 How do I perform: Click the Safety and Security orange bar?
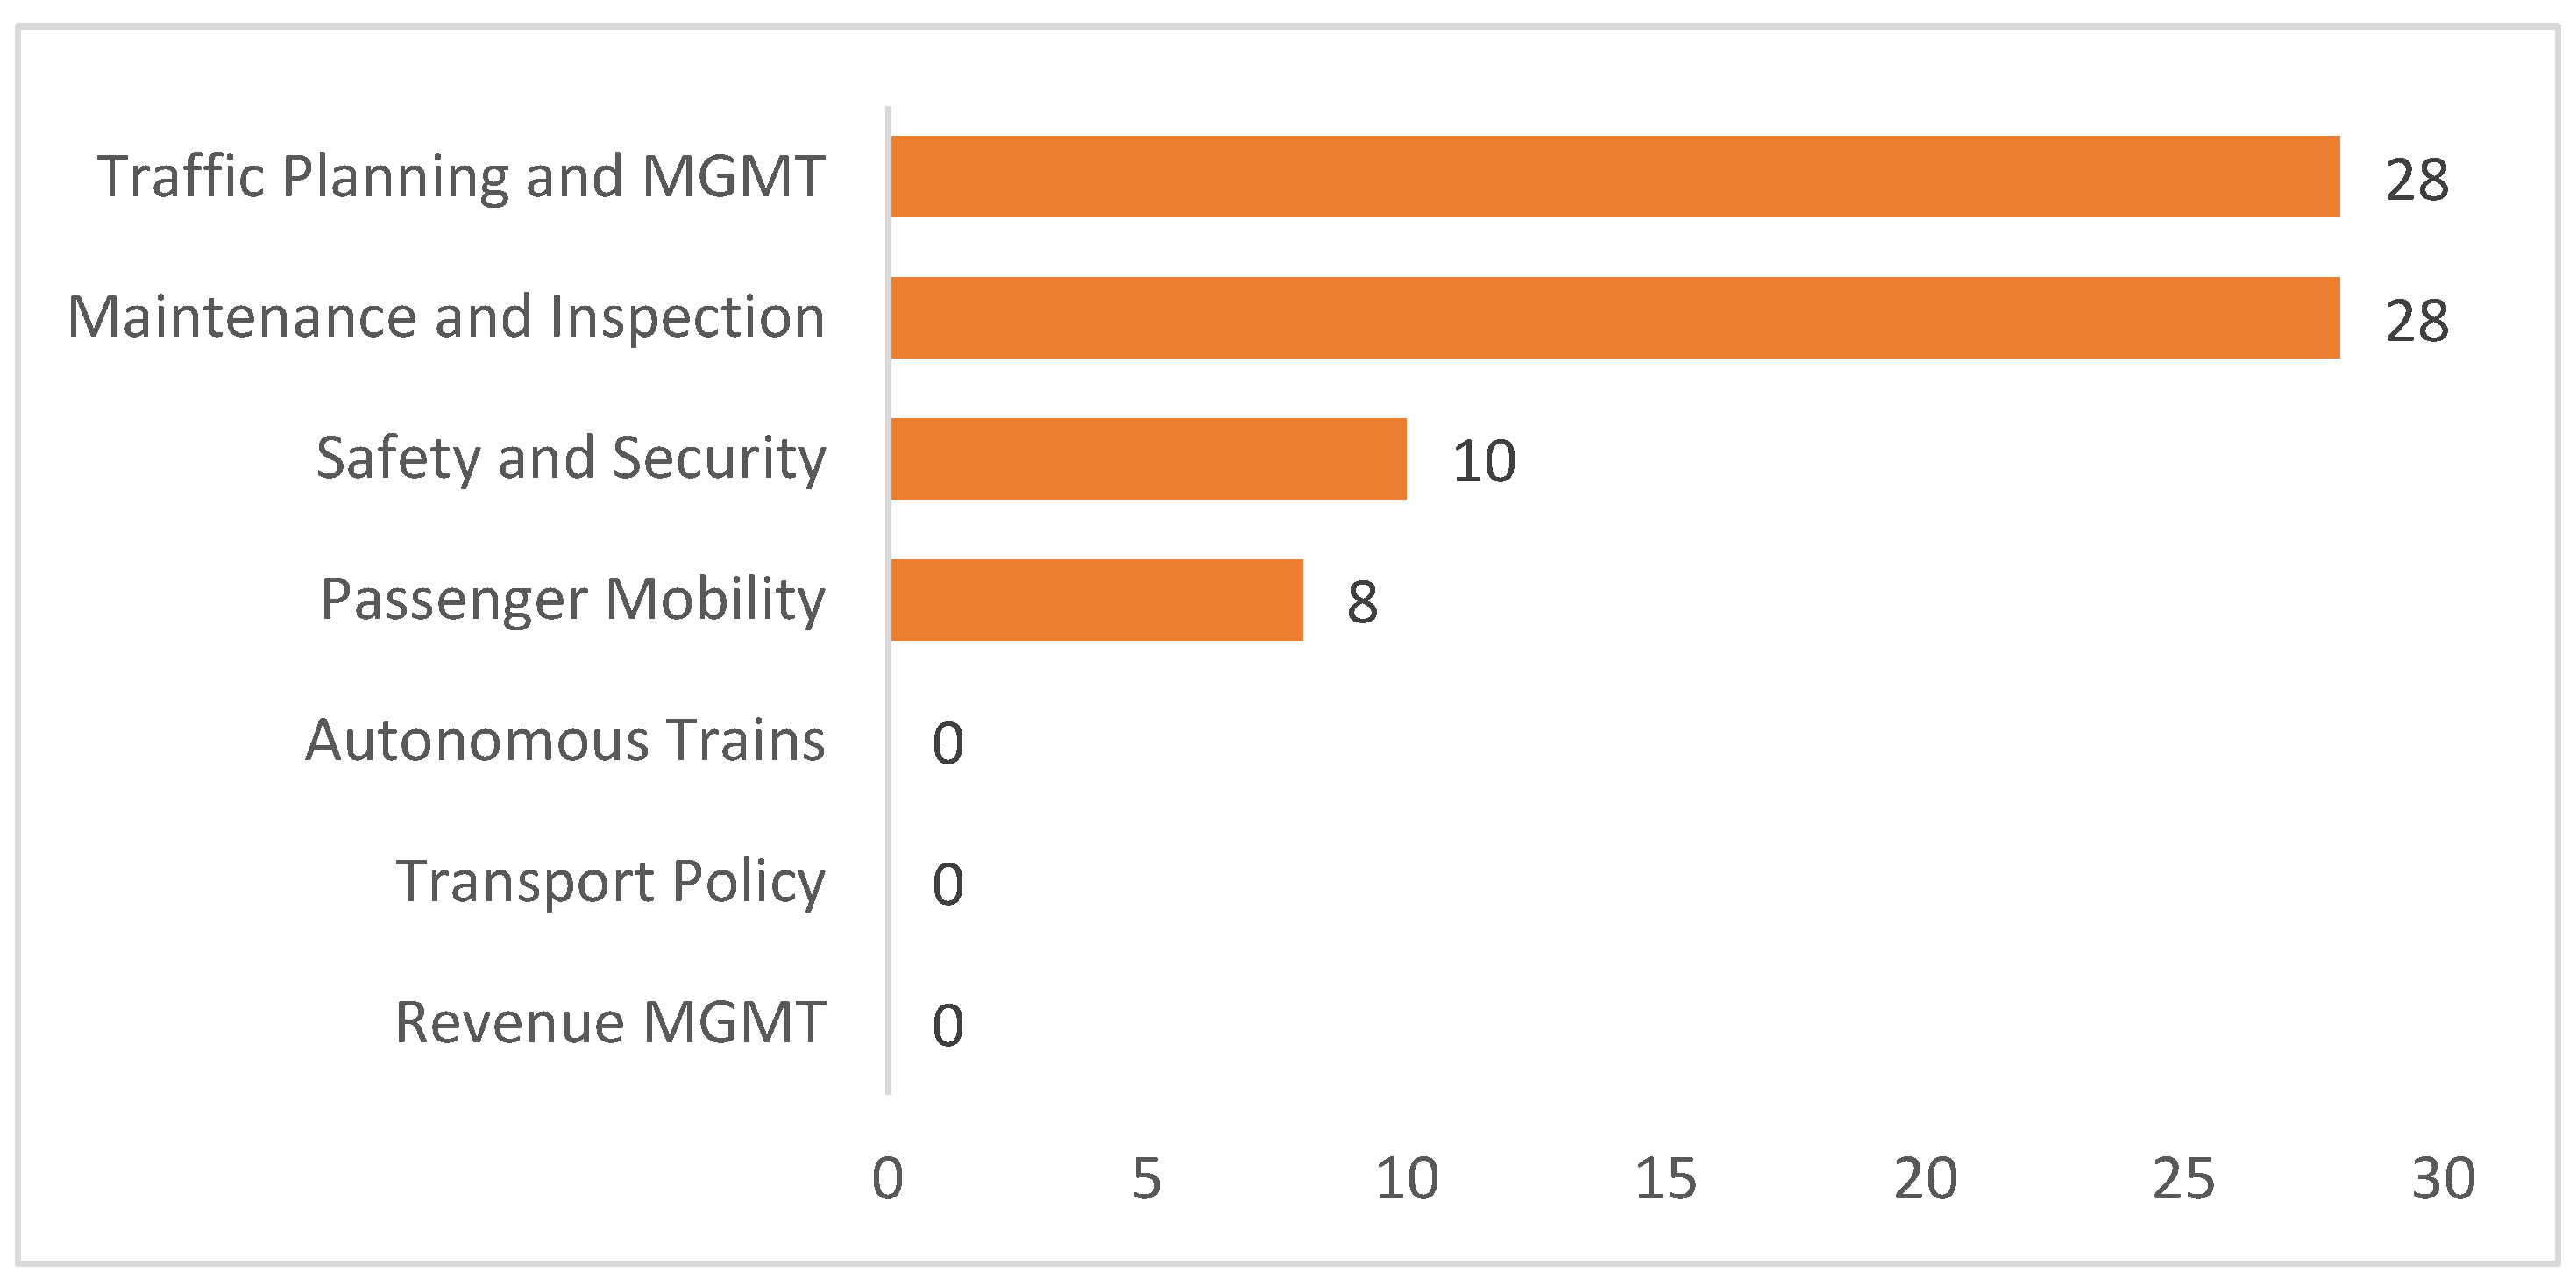click(1148, 459)
